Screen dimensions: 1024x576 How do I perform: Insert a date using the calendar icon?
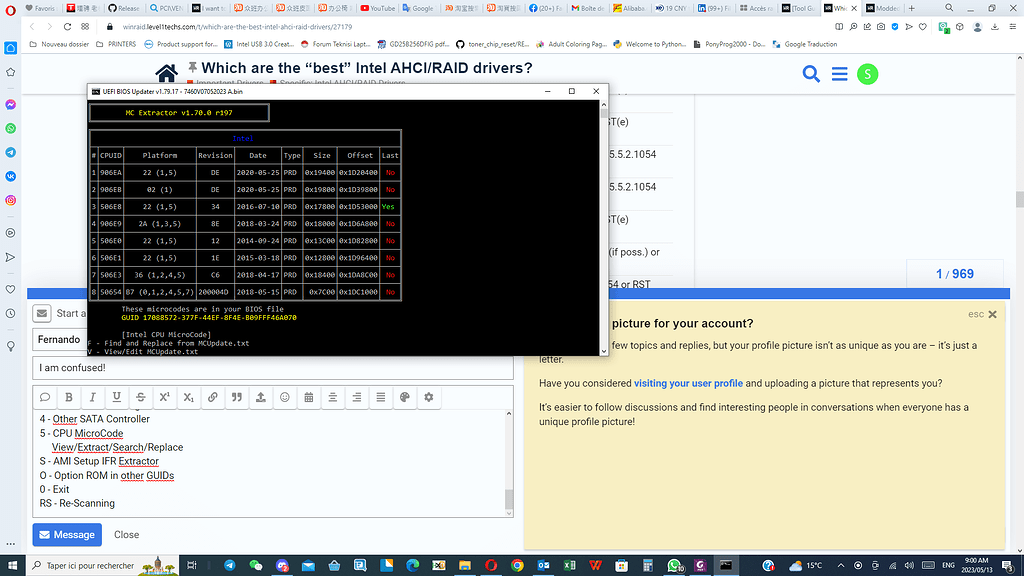(309, 399)
